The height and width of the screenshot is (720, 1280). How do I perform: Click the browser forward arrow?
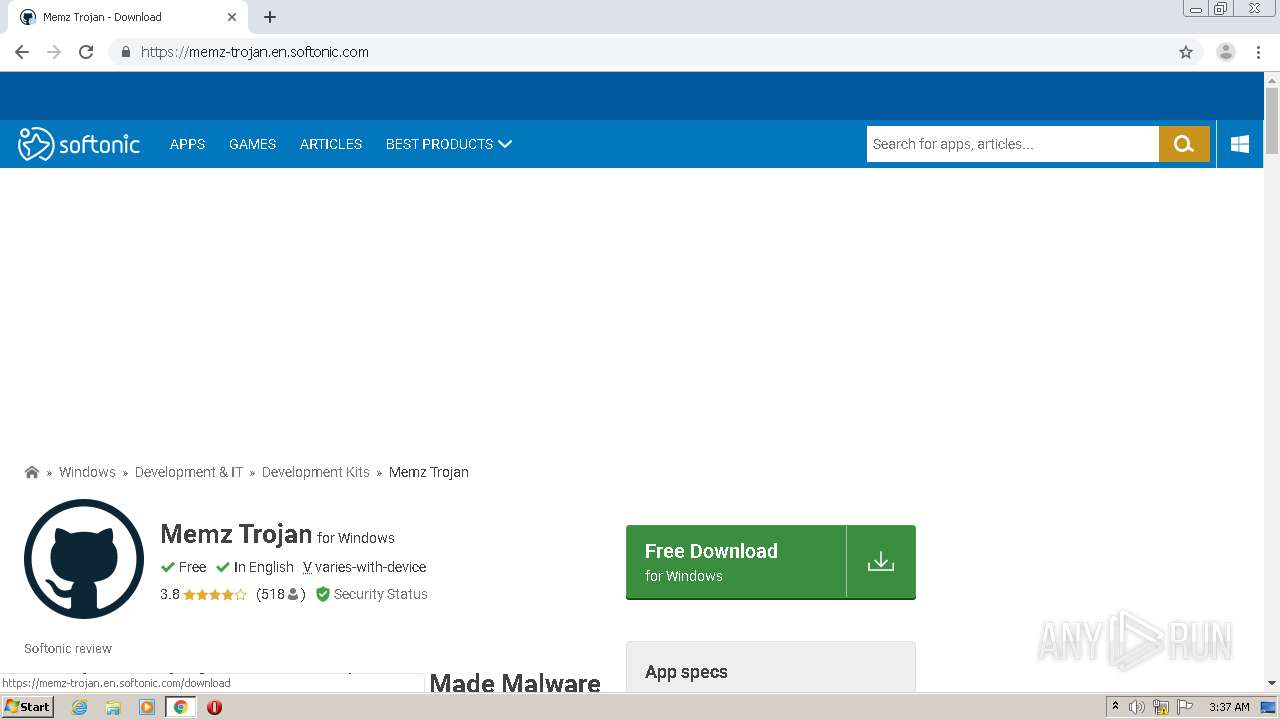tap(54, 52)
